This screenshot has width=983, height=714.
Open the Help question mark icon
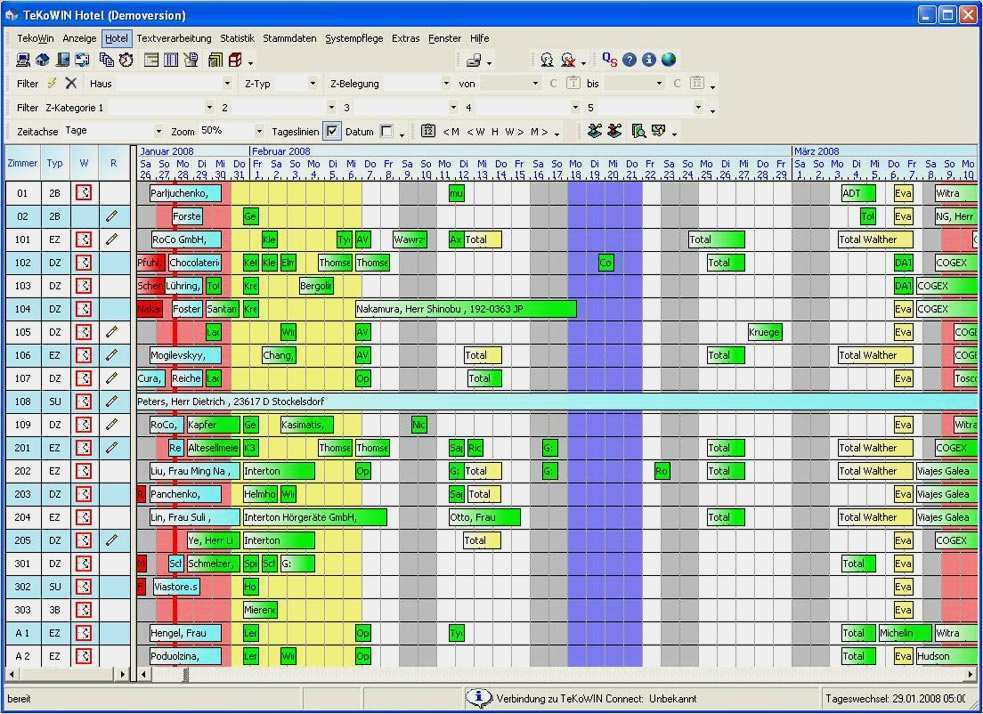pos(629,59)
